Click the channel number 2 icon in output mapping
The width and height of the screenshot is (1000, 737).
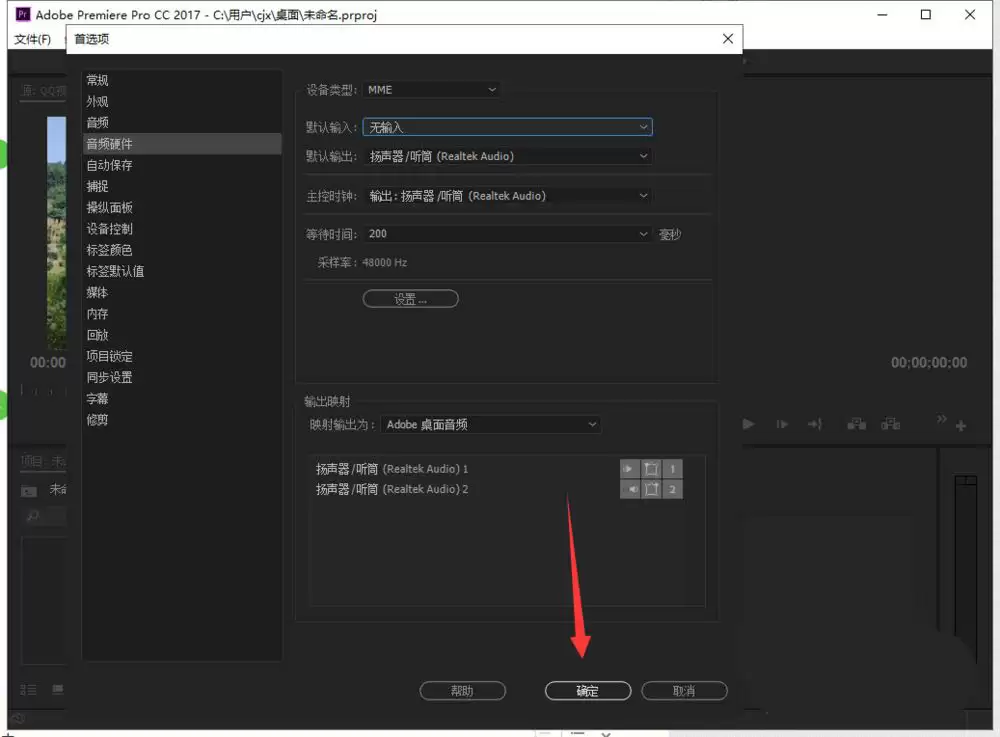pos(672,490)
